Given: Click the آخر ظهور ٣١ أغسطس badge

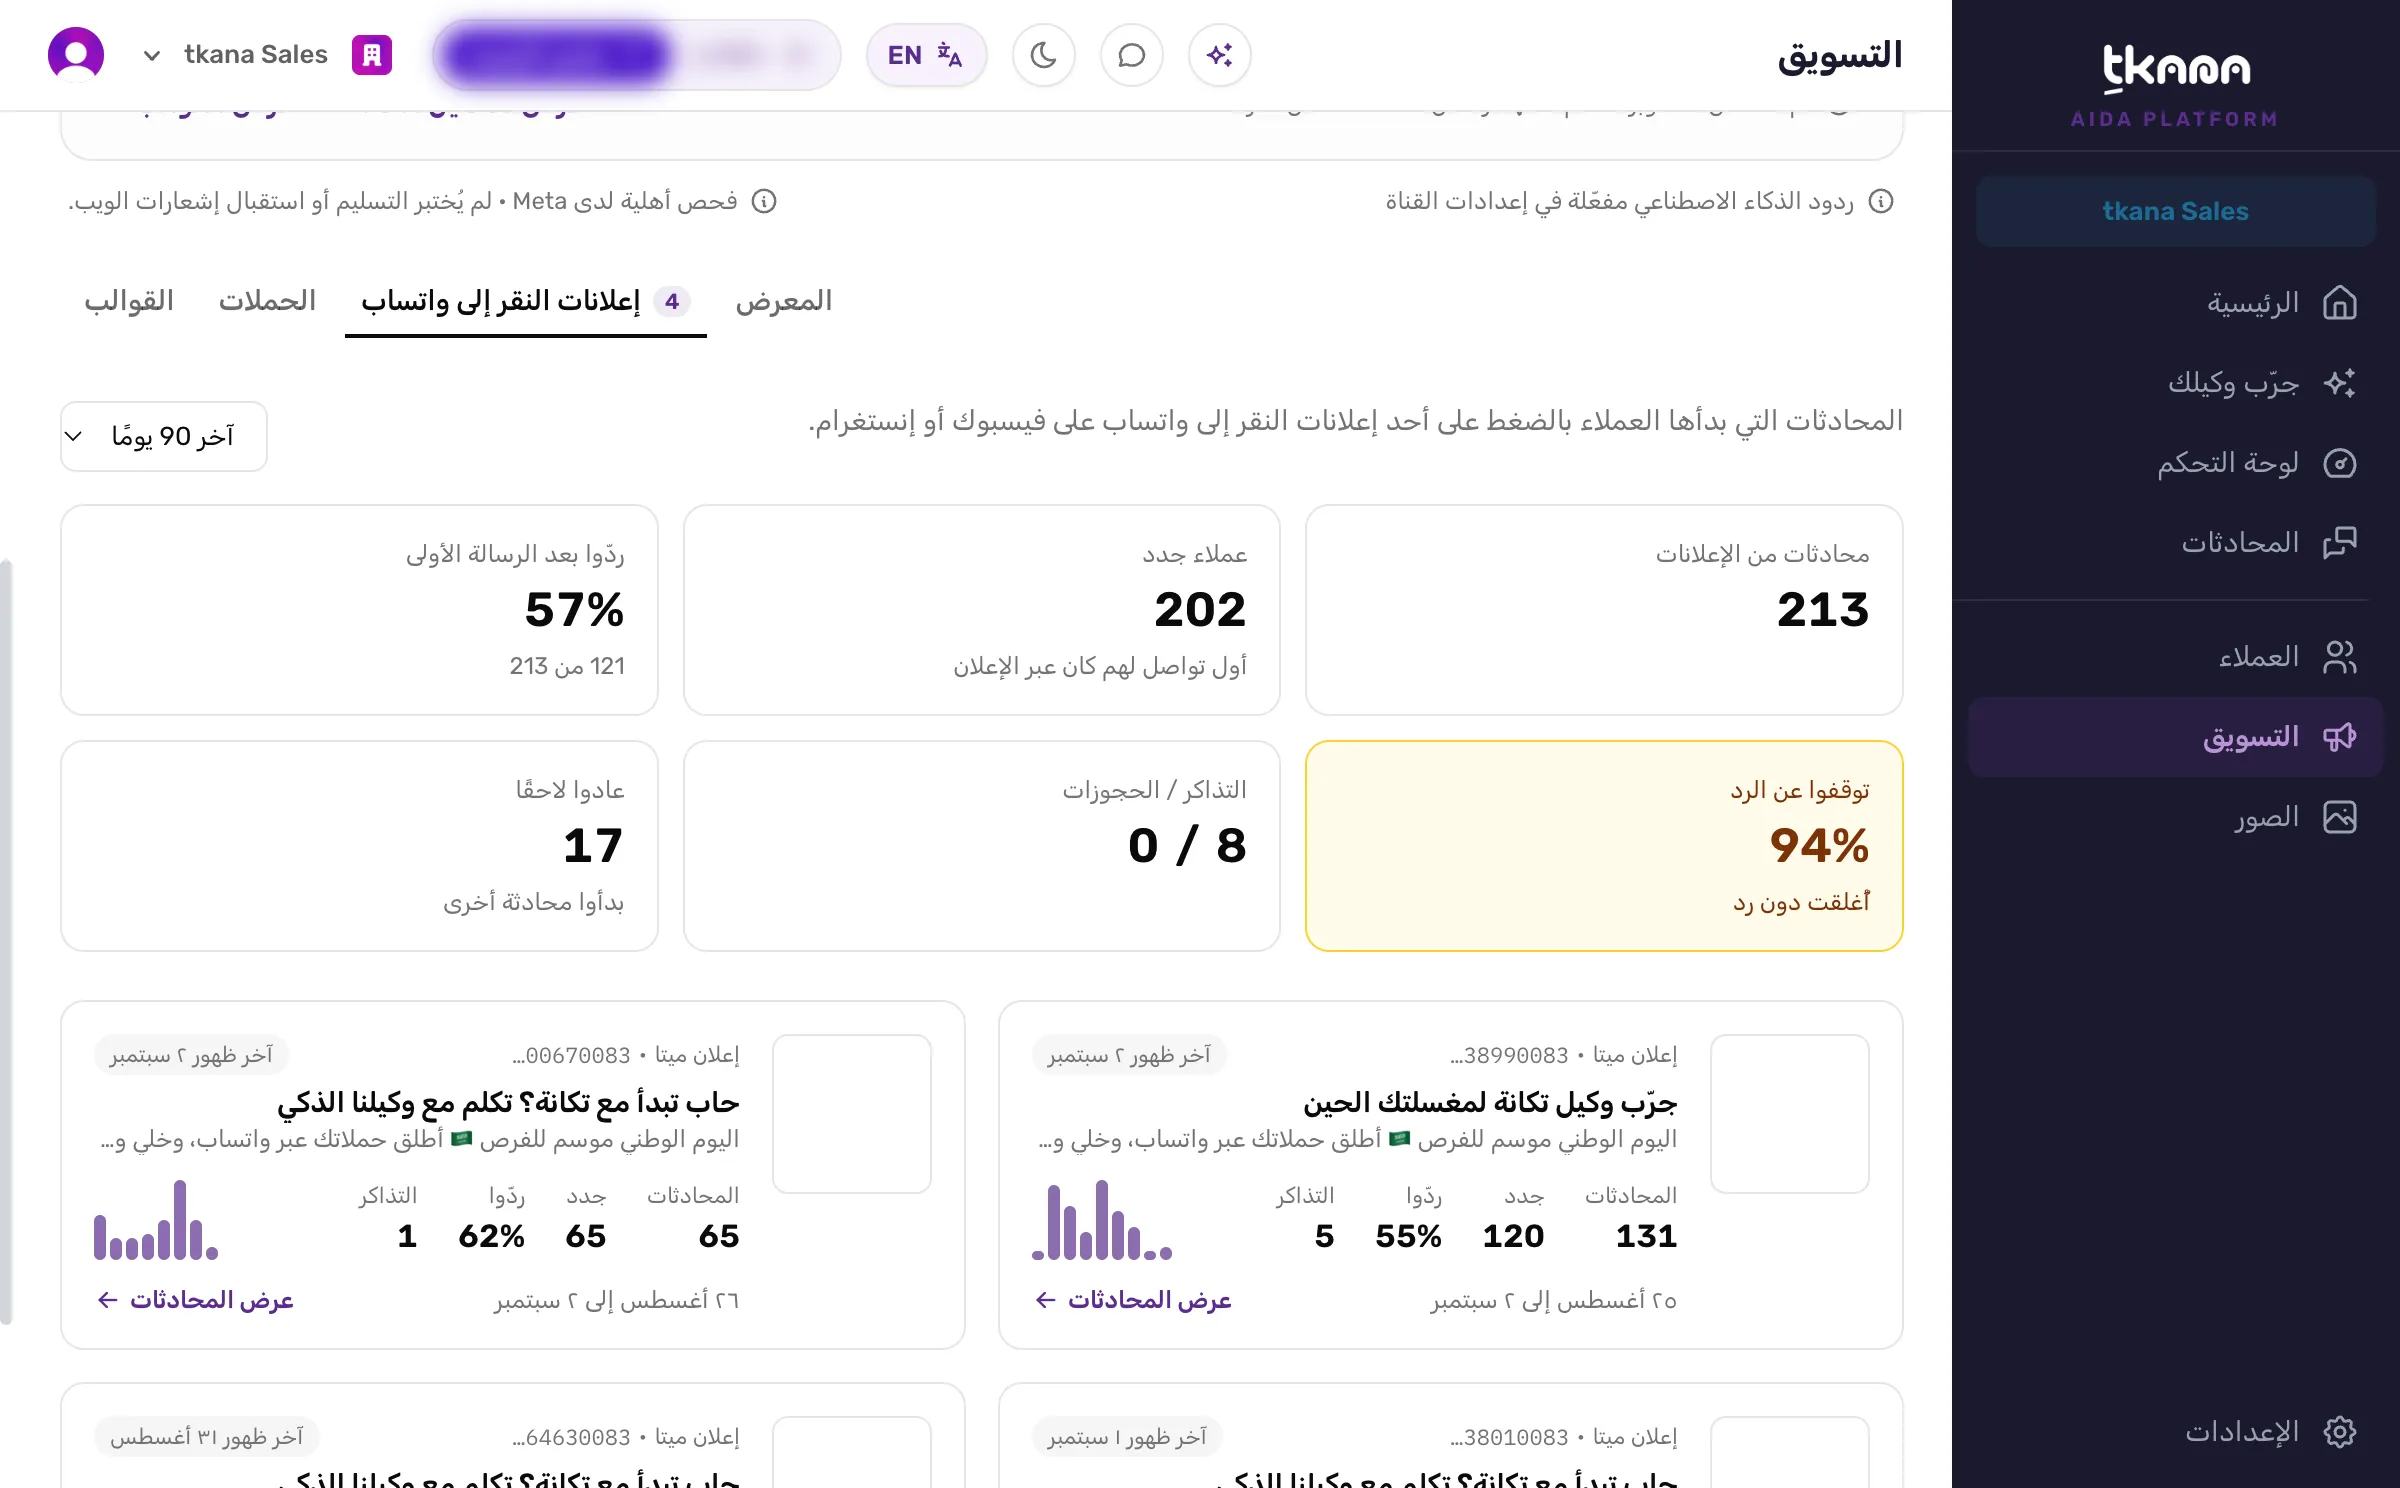Looking at the screenshot, I should tap(207, 1436).
